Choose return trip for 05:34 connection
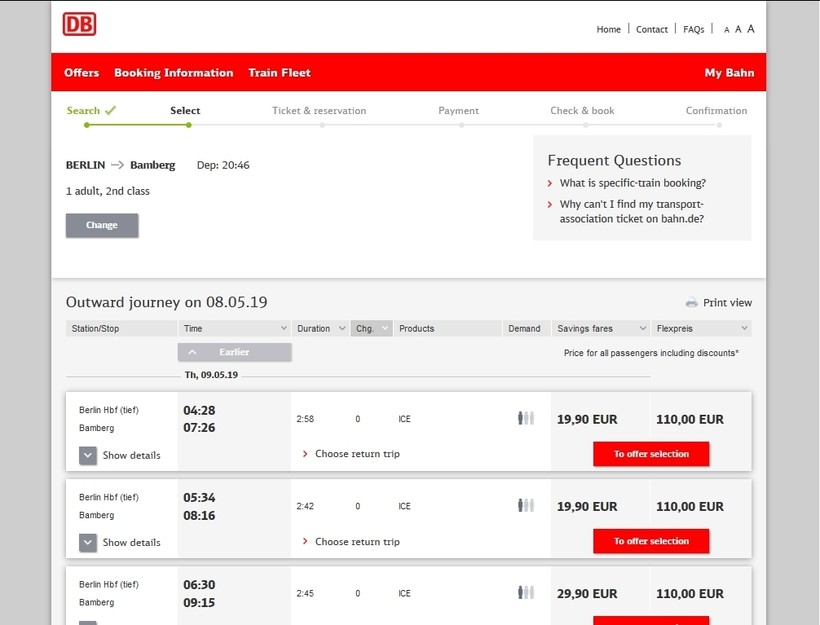 tap(356, 542)
